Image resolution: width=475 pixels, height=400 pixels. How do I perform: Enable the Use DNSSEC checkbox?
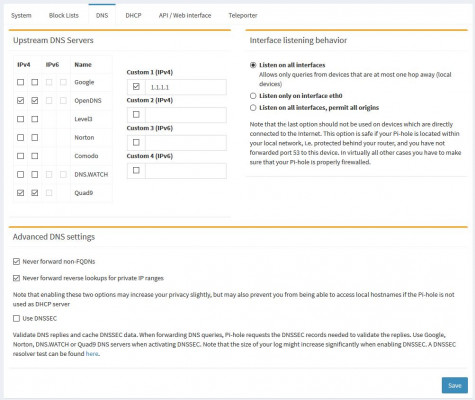point(16,319)
